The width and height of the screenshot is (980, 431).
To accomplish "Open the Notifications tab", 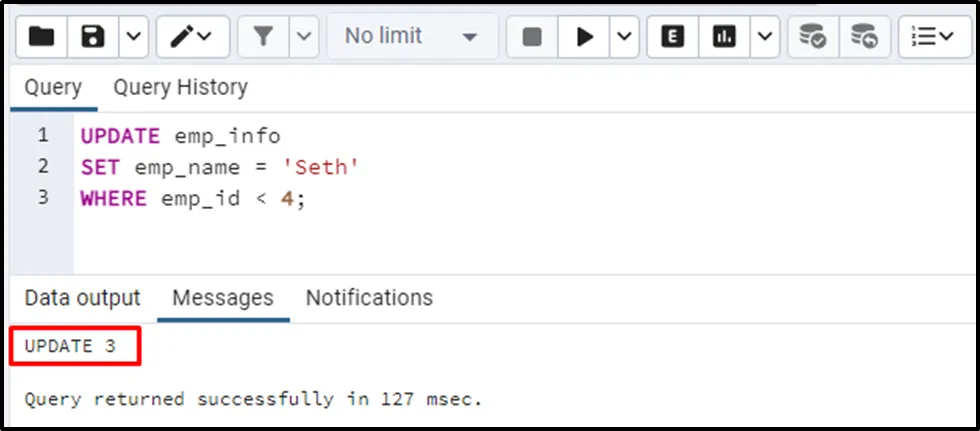I will click(369, 298).
